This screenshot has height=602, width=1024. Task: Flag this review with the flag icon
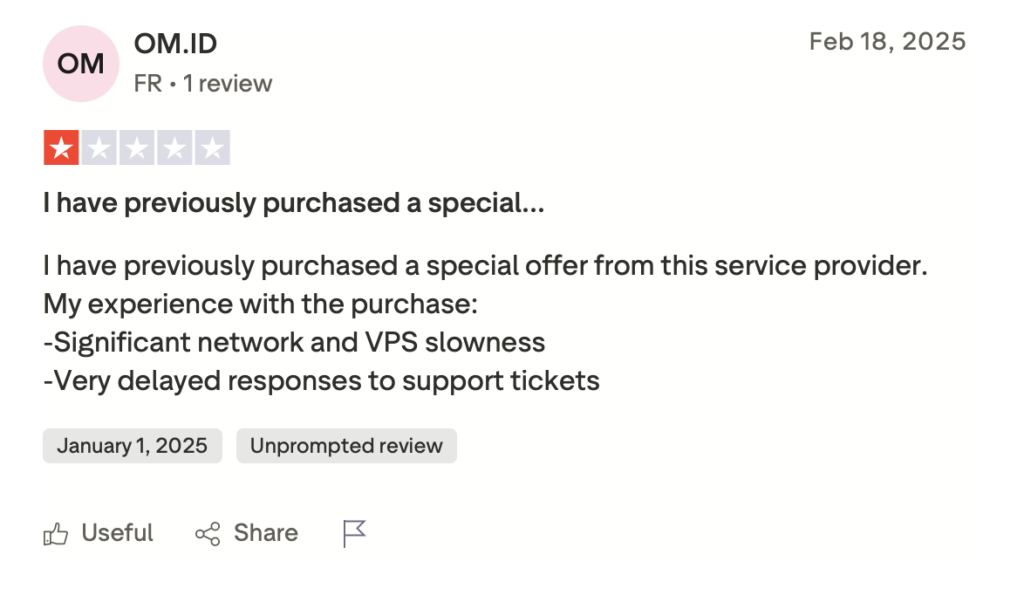(355, 533)
